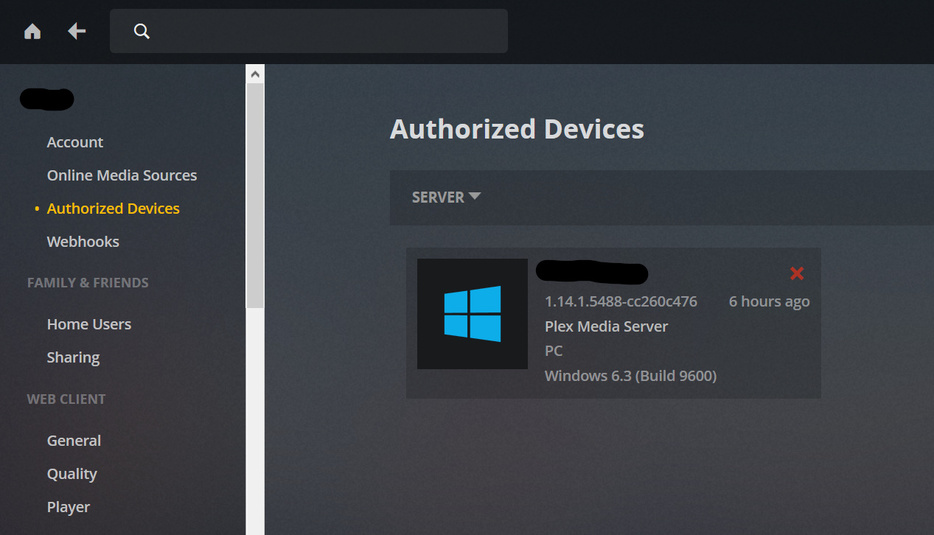Image resolution: width=934 pixels, height=535 pixels.
Task: Open Home Users page
Action: point(89,324)
